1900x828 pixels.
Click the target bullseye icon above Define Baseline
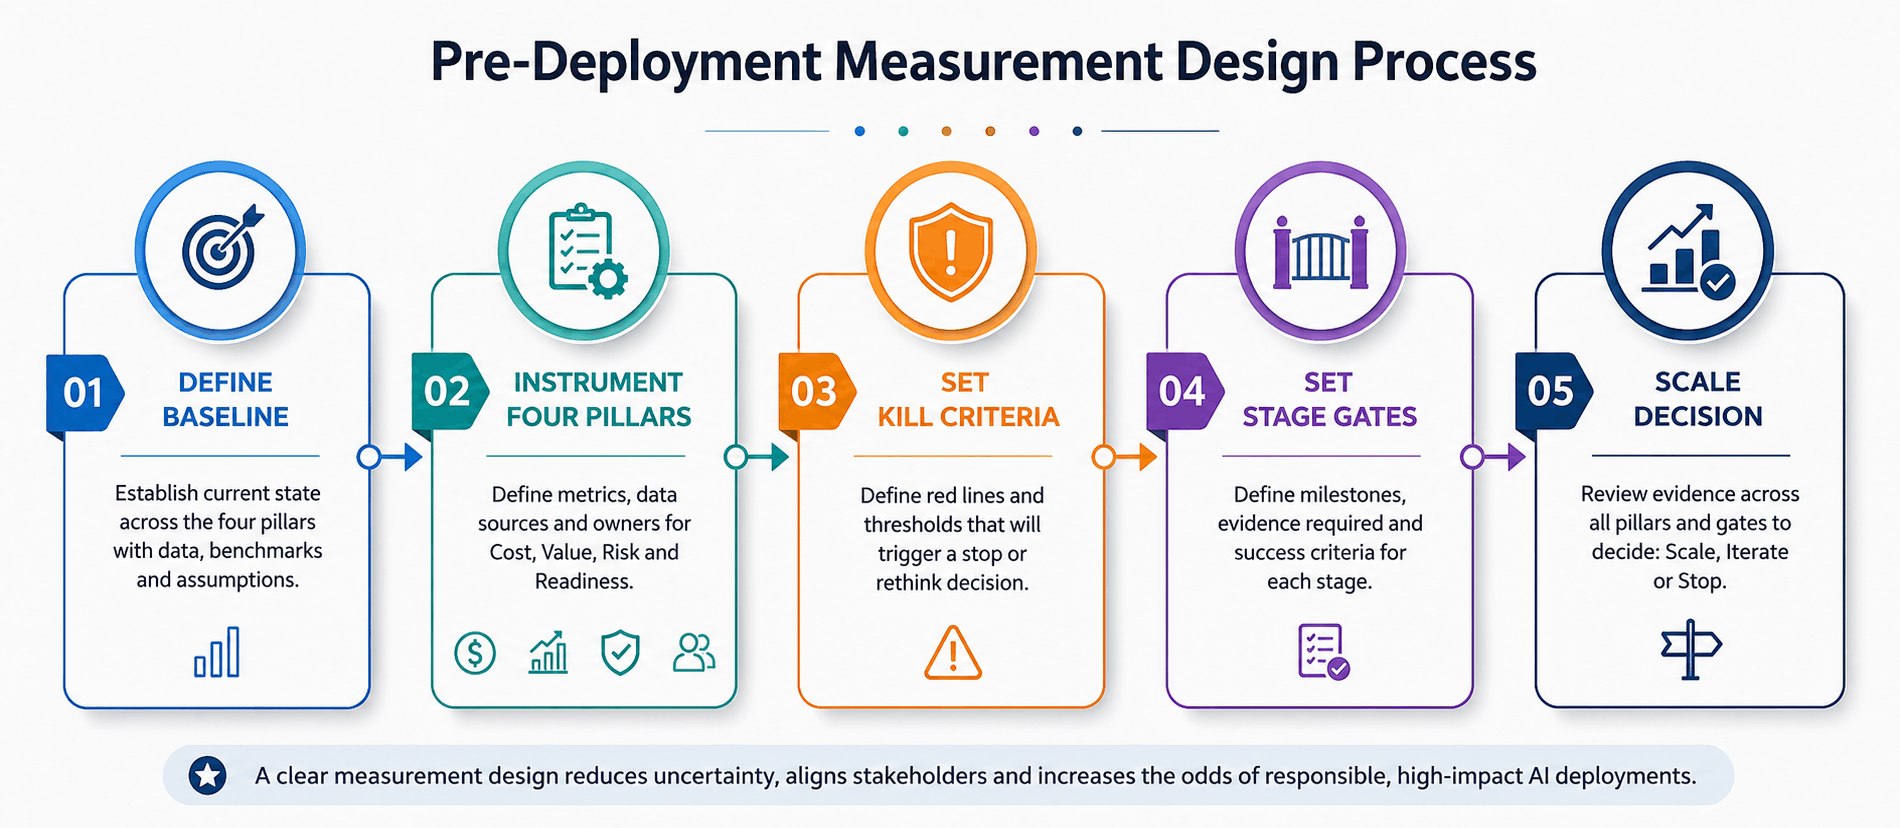tap(222, 247)
